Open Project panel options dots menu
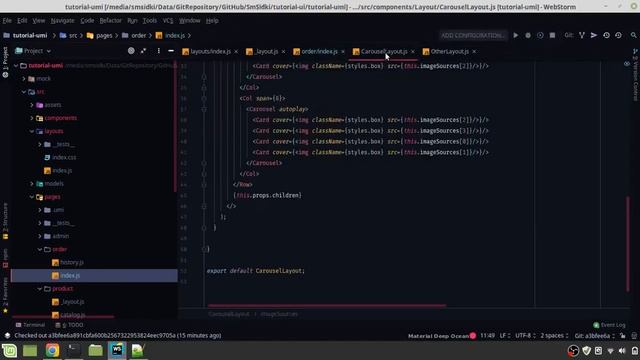Screen dimensions: 640x360 pos(158,51)
